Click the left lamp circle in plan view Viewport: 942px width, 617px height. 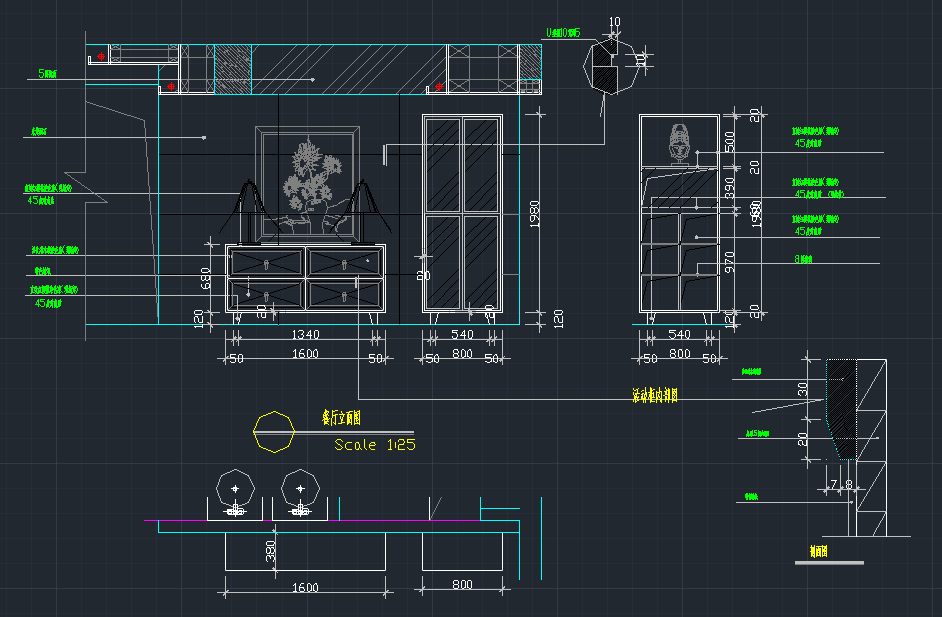coord(236,489)
